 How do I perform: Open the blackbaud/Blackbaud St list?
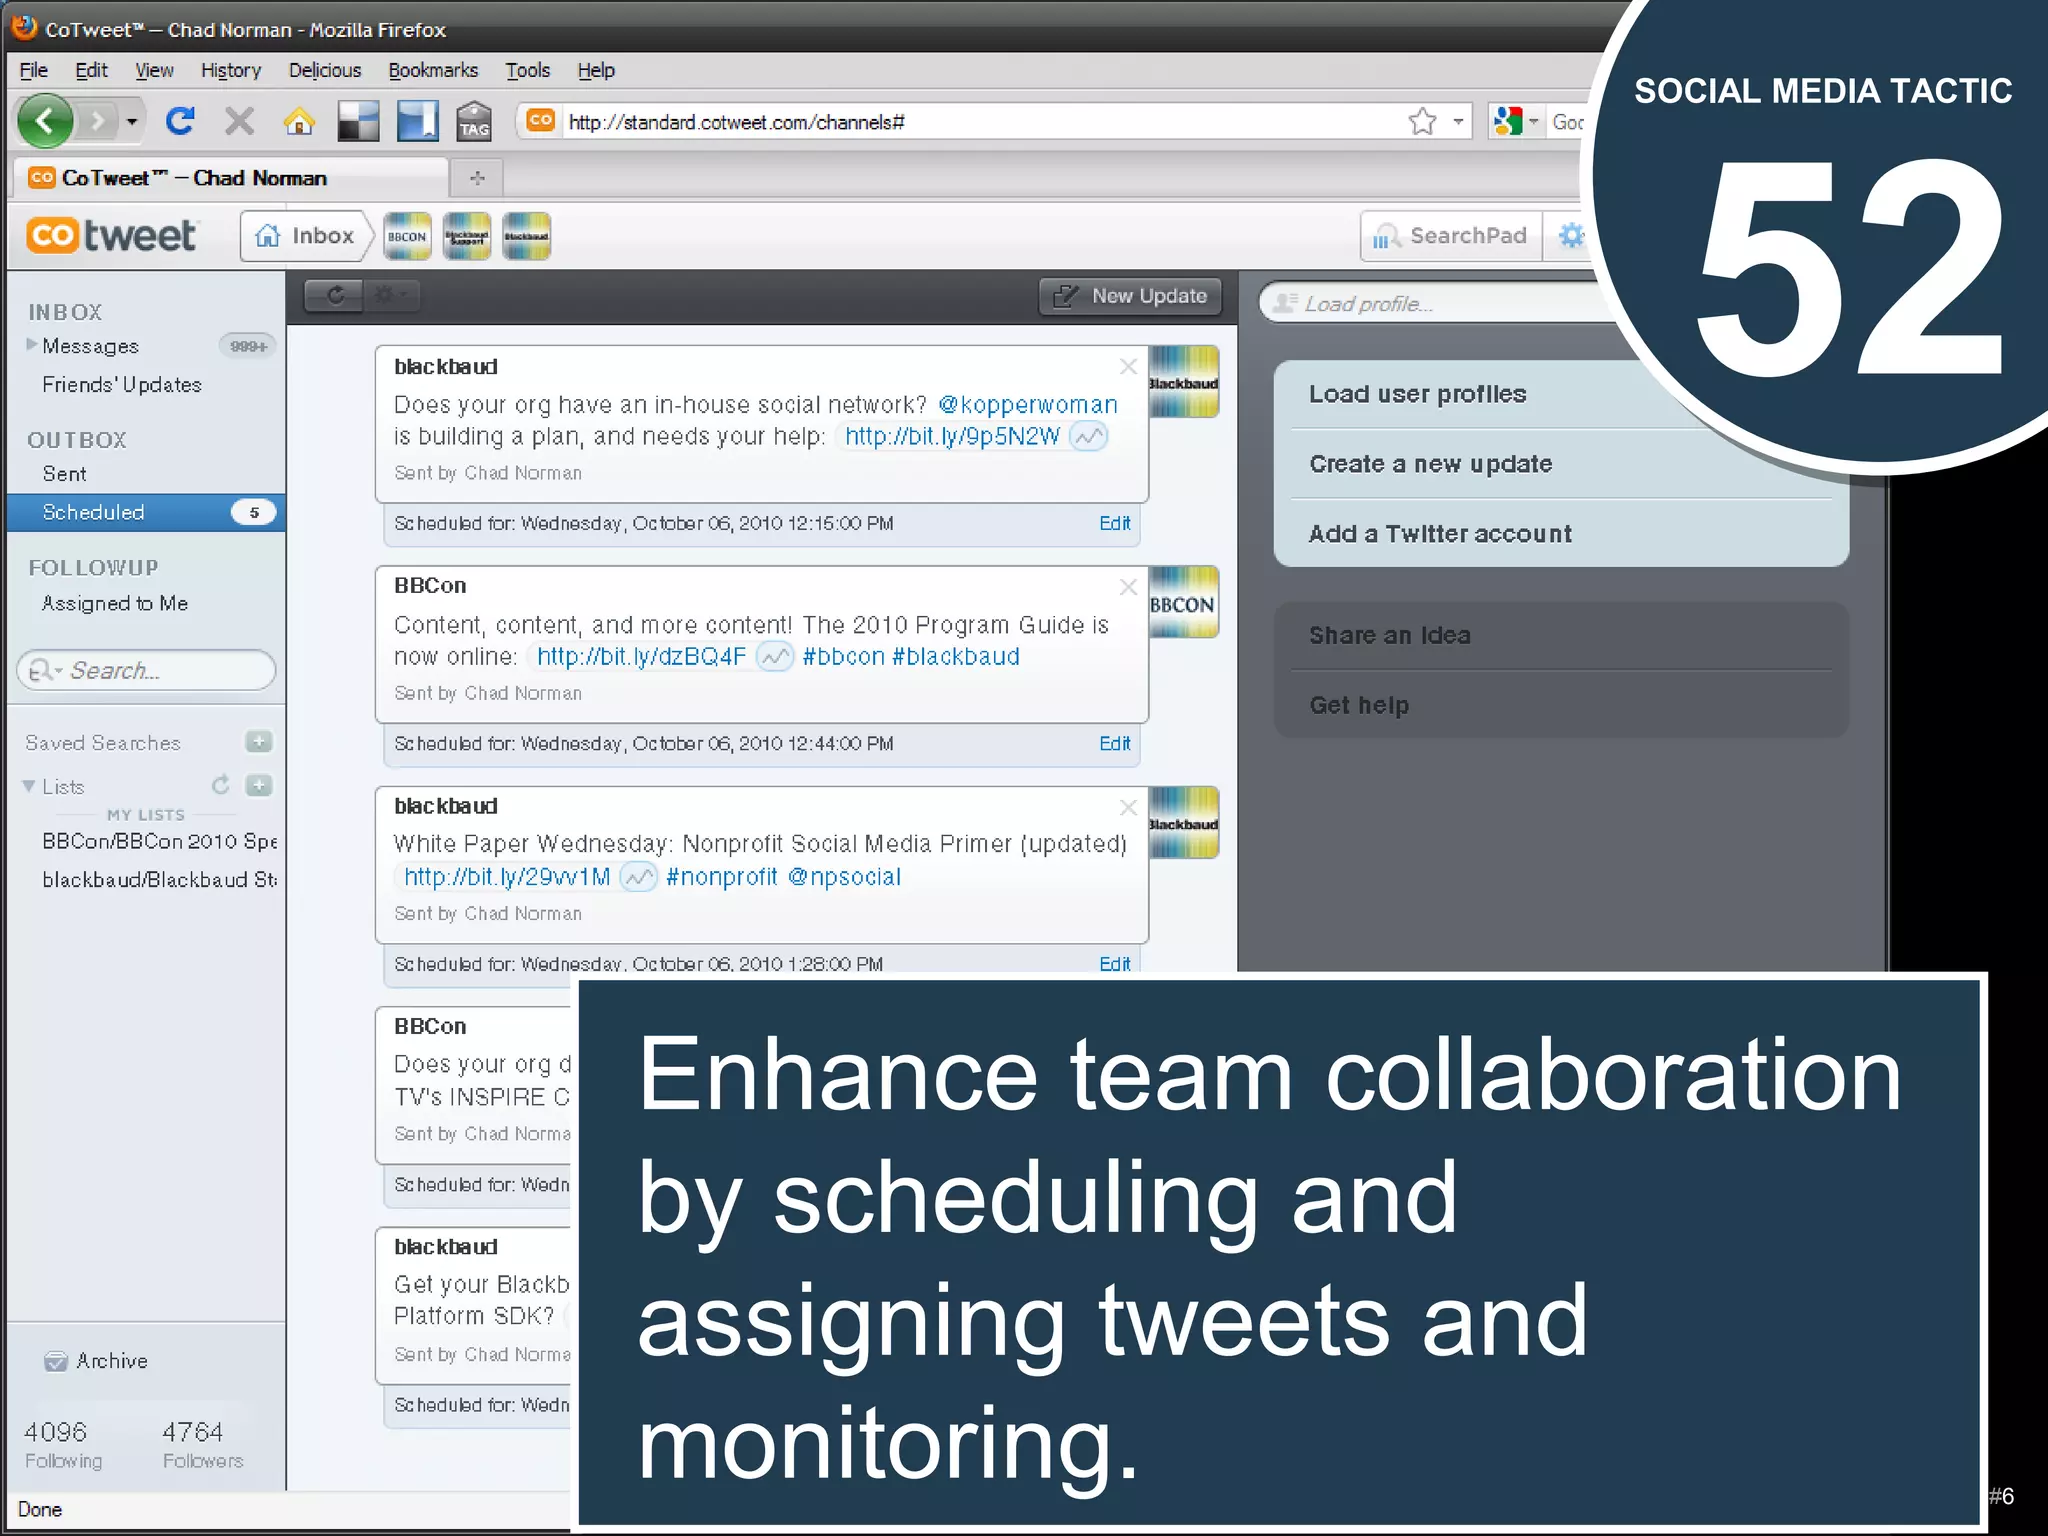point(159,880)
